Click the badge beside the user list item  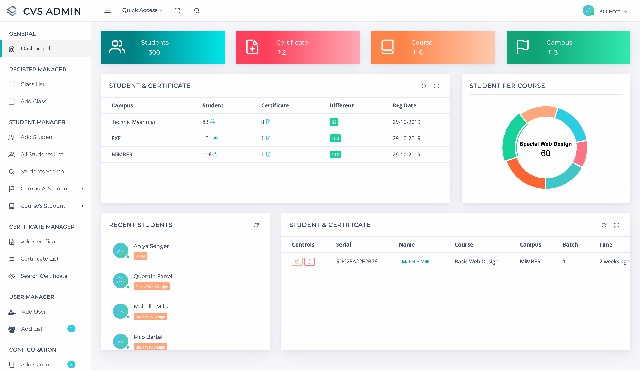point(71,329)
